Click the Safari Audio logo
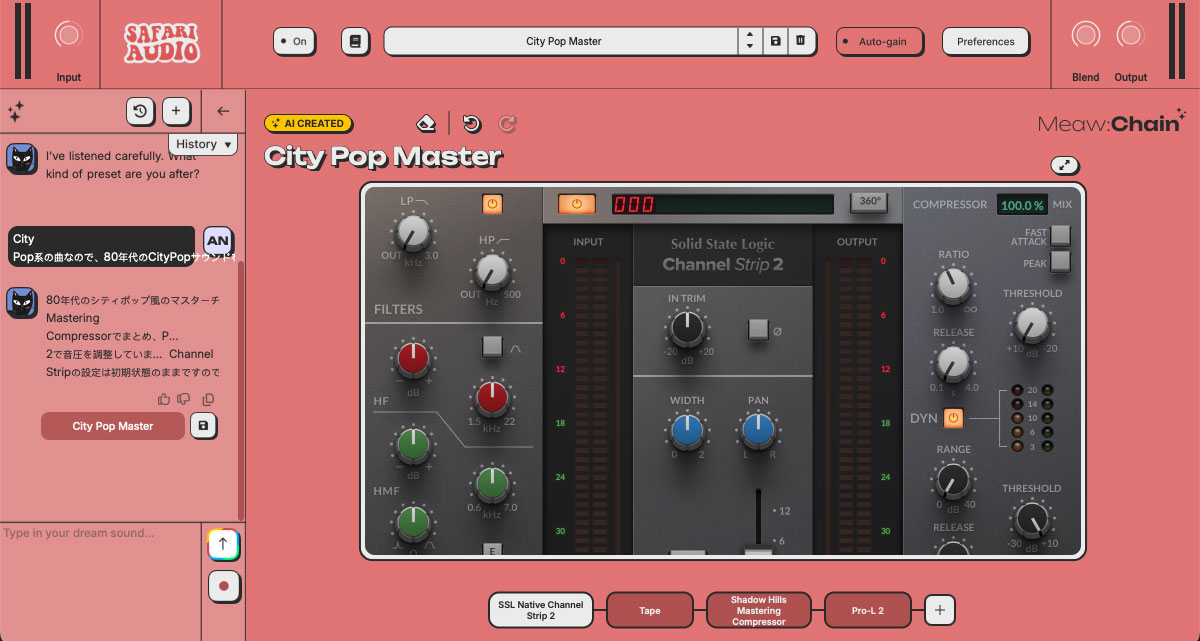The height and width of the screenshot is (641, 1200). 161,43
